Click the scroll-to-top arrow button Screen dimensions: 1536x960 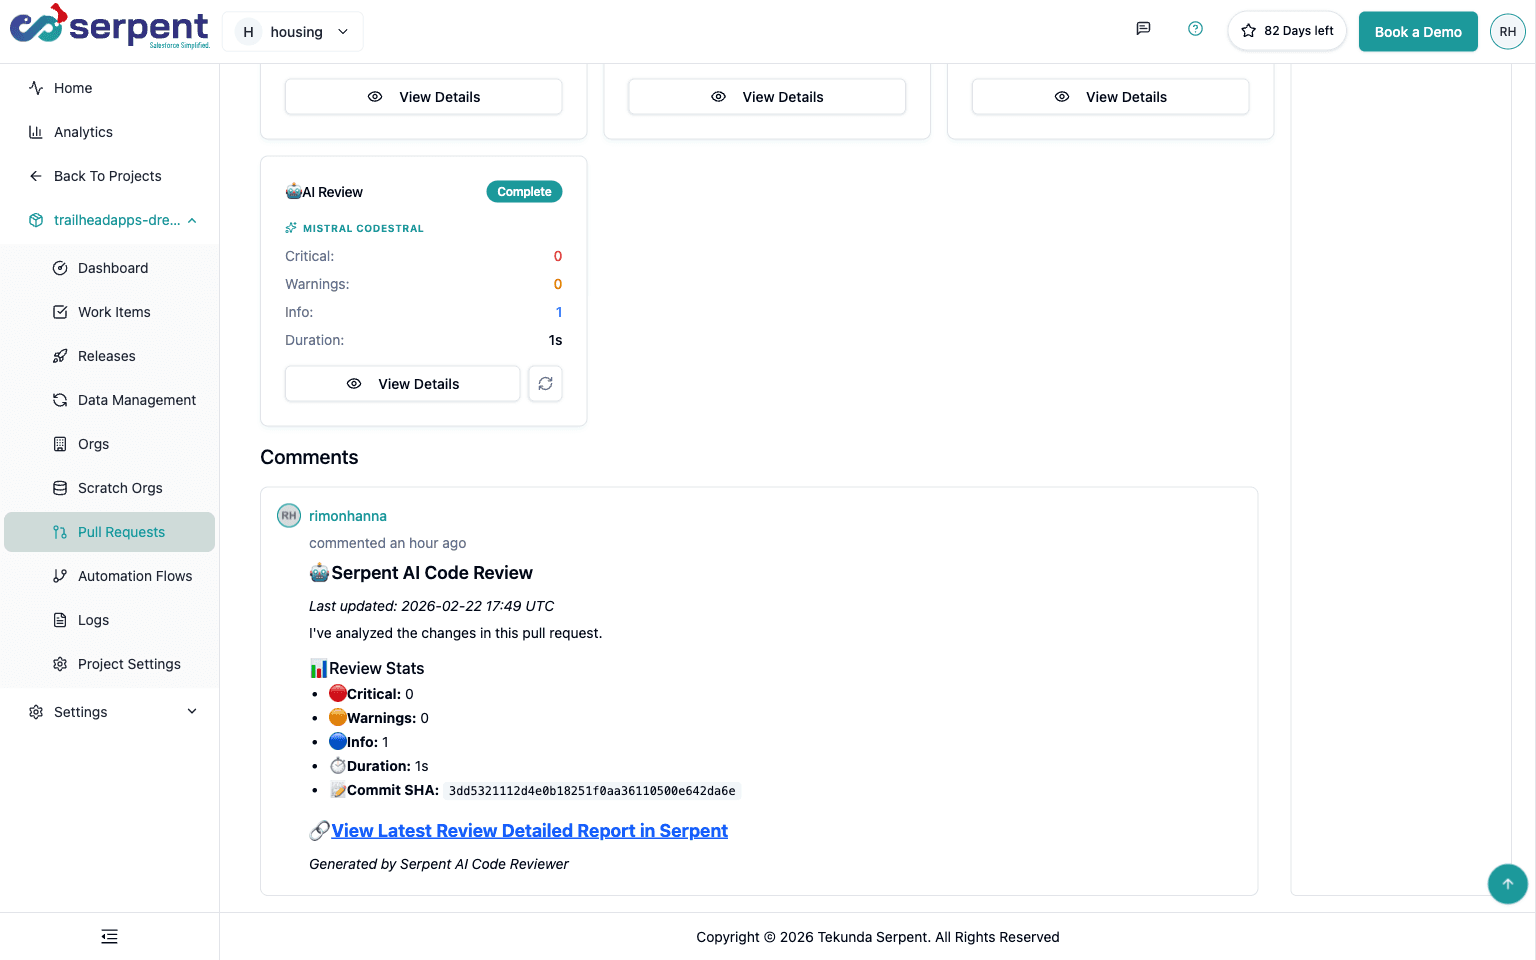click(1507, 884)
